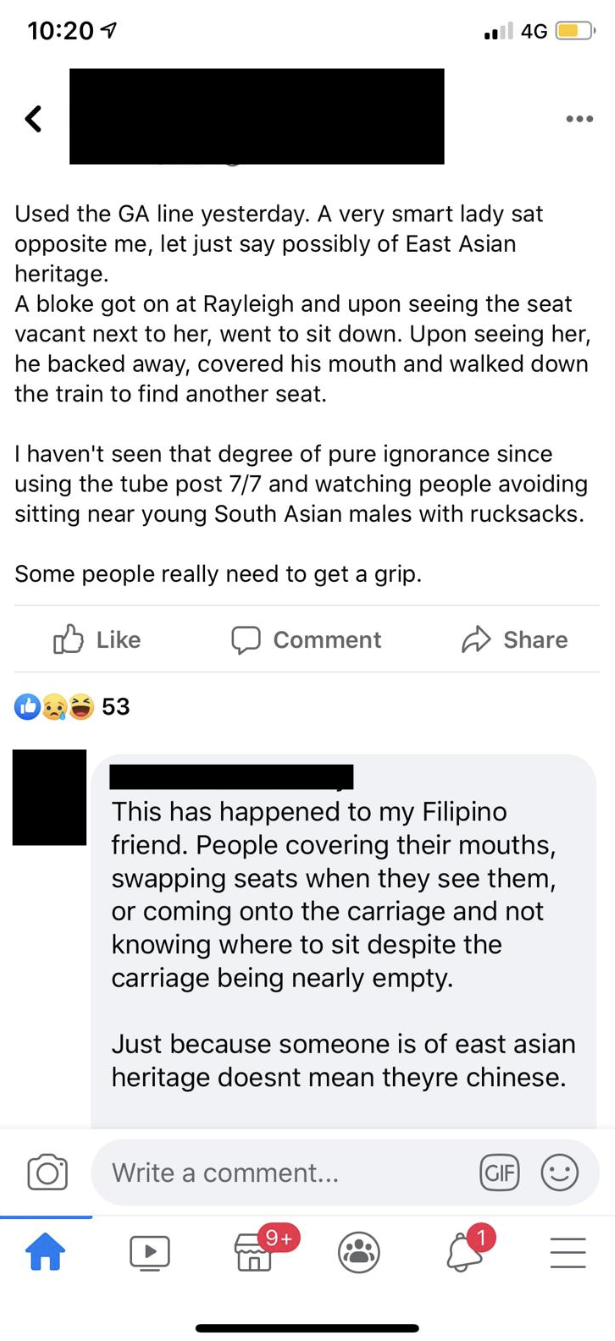Go to the Home feed tab
Image resolution: width=615 pixels, height=1341 pixels.
click(44, 1251)
